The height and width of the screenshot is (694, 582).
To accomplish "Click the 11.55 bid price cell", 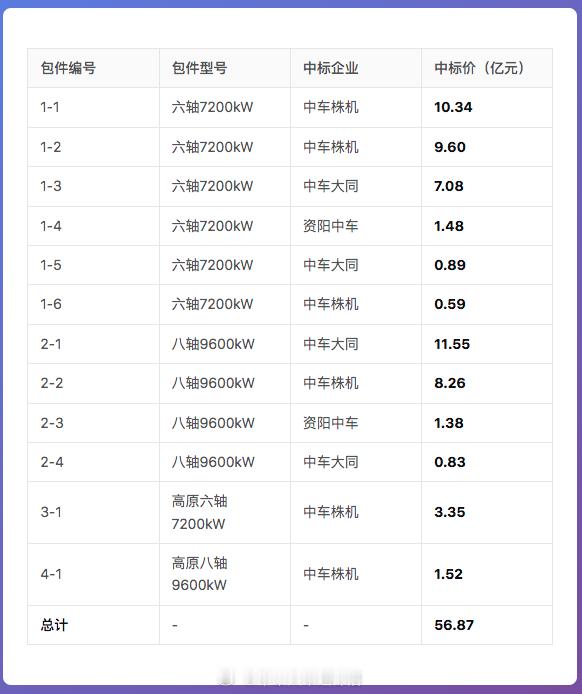I will [x=487, y=344].
